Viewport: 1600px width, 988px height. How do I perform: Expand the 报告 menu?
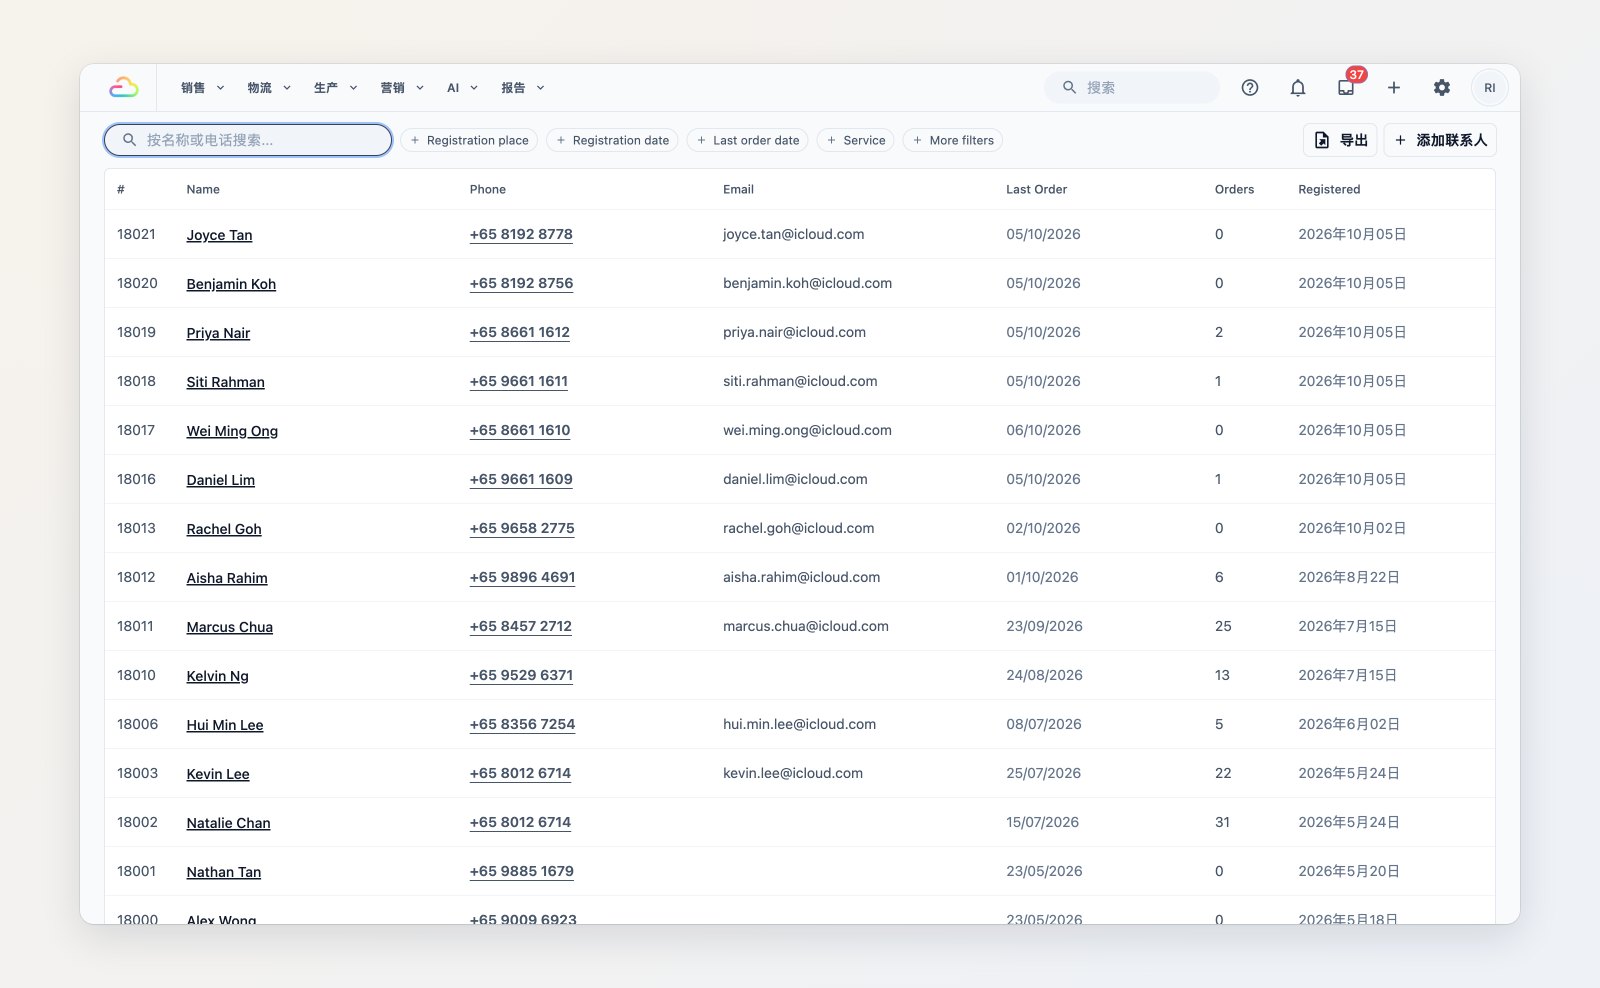point(523,88)
